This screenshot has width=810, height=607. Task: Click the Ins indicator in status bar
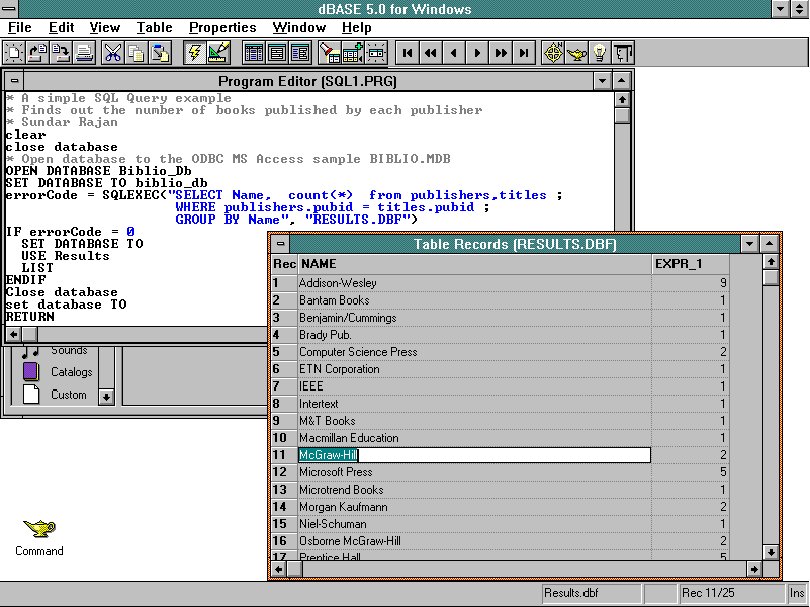(797, 593)
